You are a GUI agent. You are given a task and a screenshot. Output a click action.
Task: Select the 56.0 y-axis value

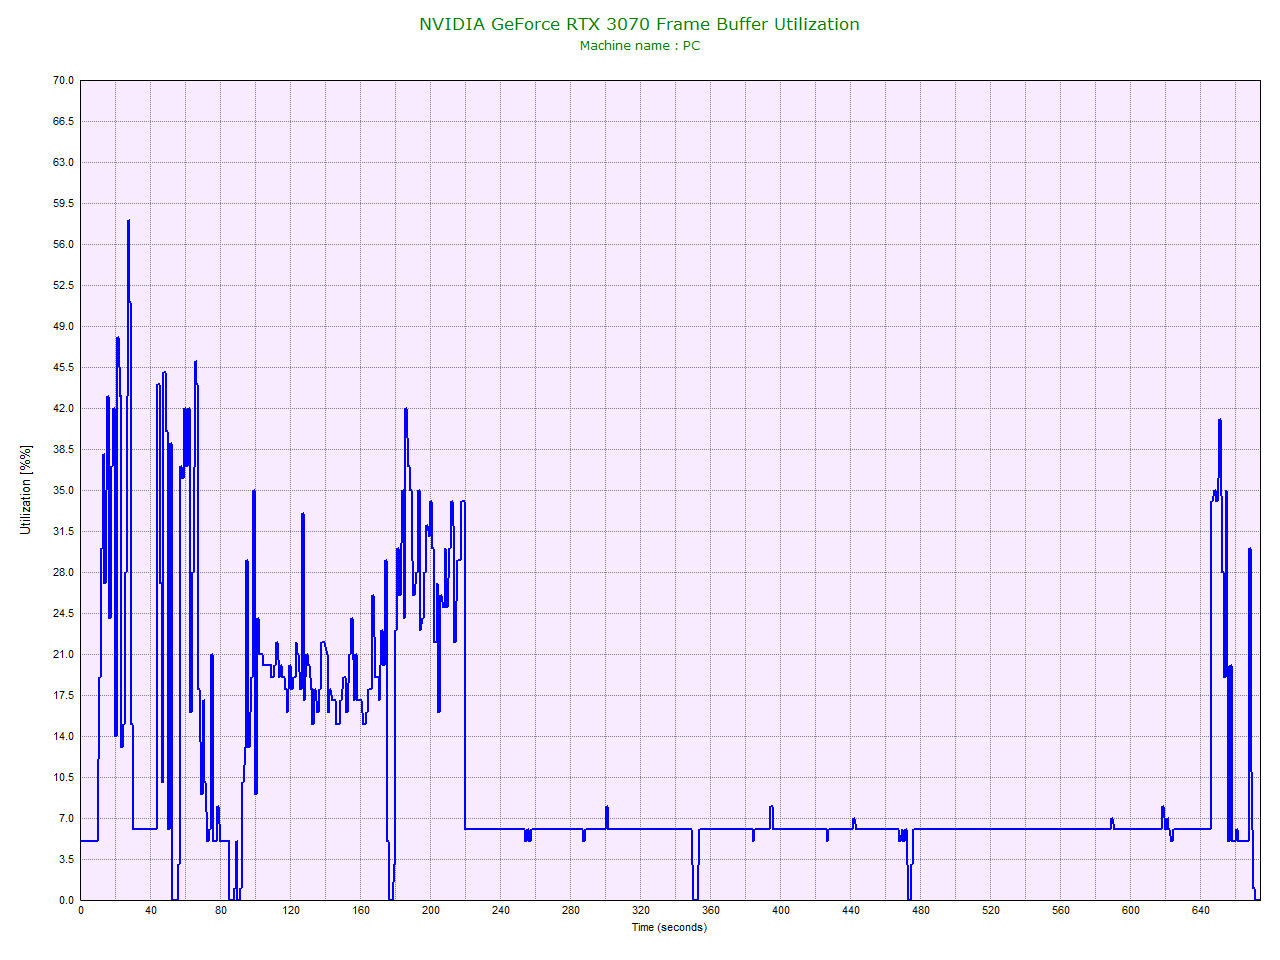coord(63,244)
